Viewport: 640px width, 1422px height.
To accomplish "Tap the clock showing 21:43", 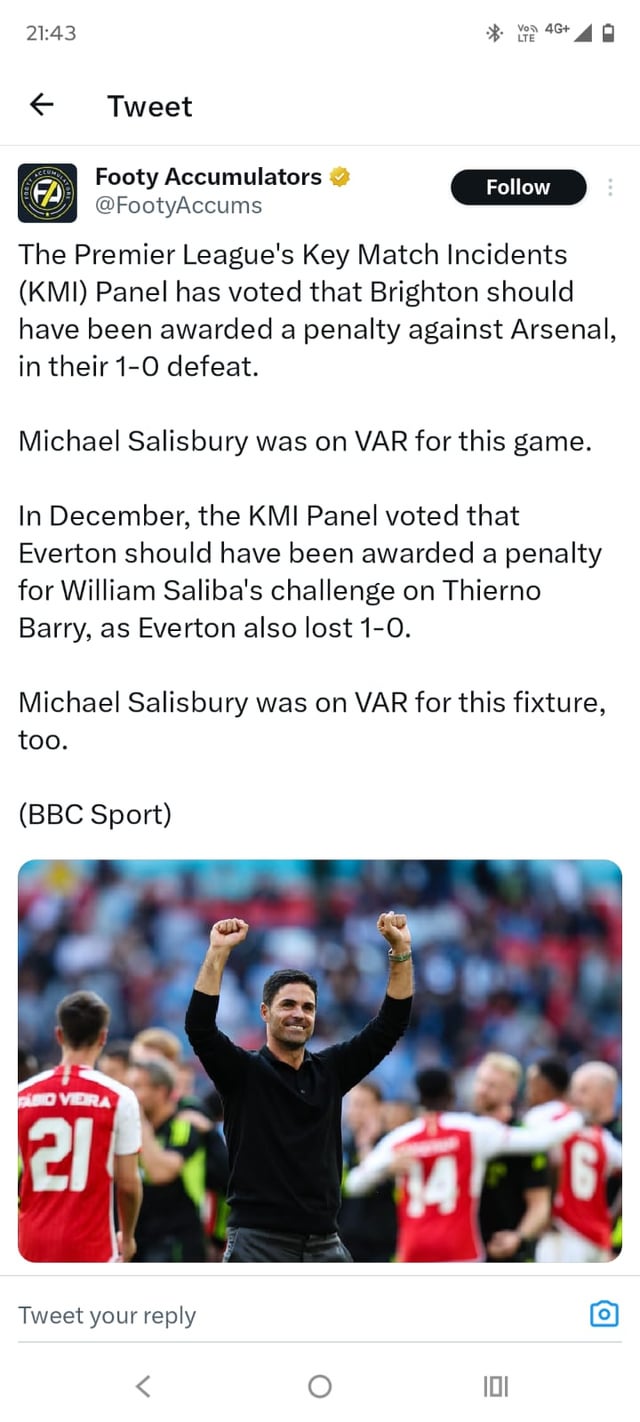I will pos(51,33).
